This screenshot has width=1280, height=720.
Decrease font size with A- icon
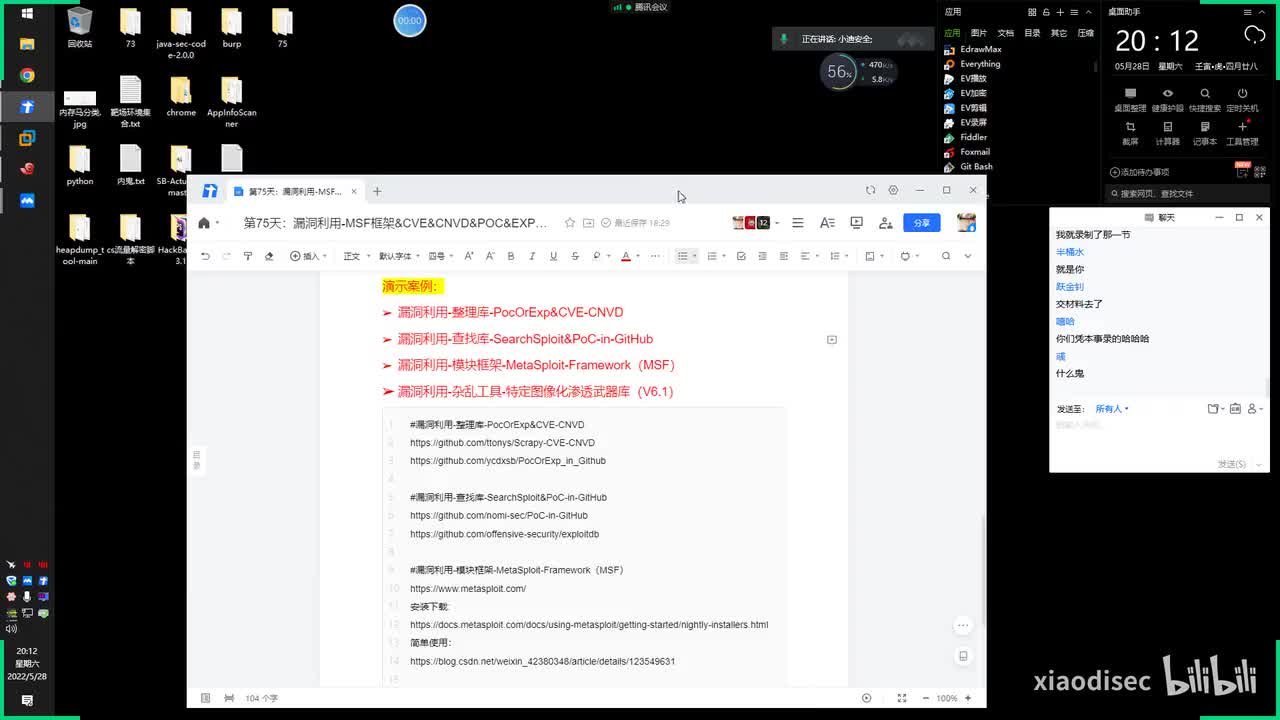click(490, 256)
